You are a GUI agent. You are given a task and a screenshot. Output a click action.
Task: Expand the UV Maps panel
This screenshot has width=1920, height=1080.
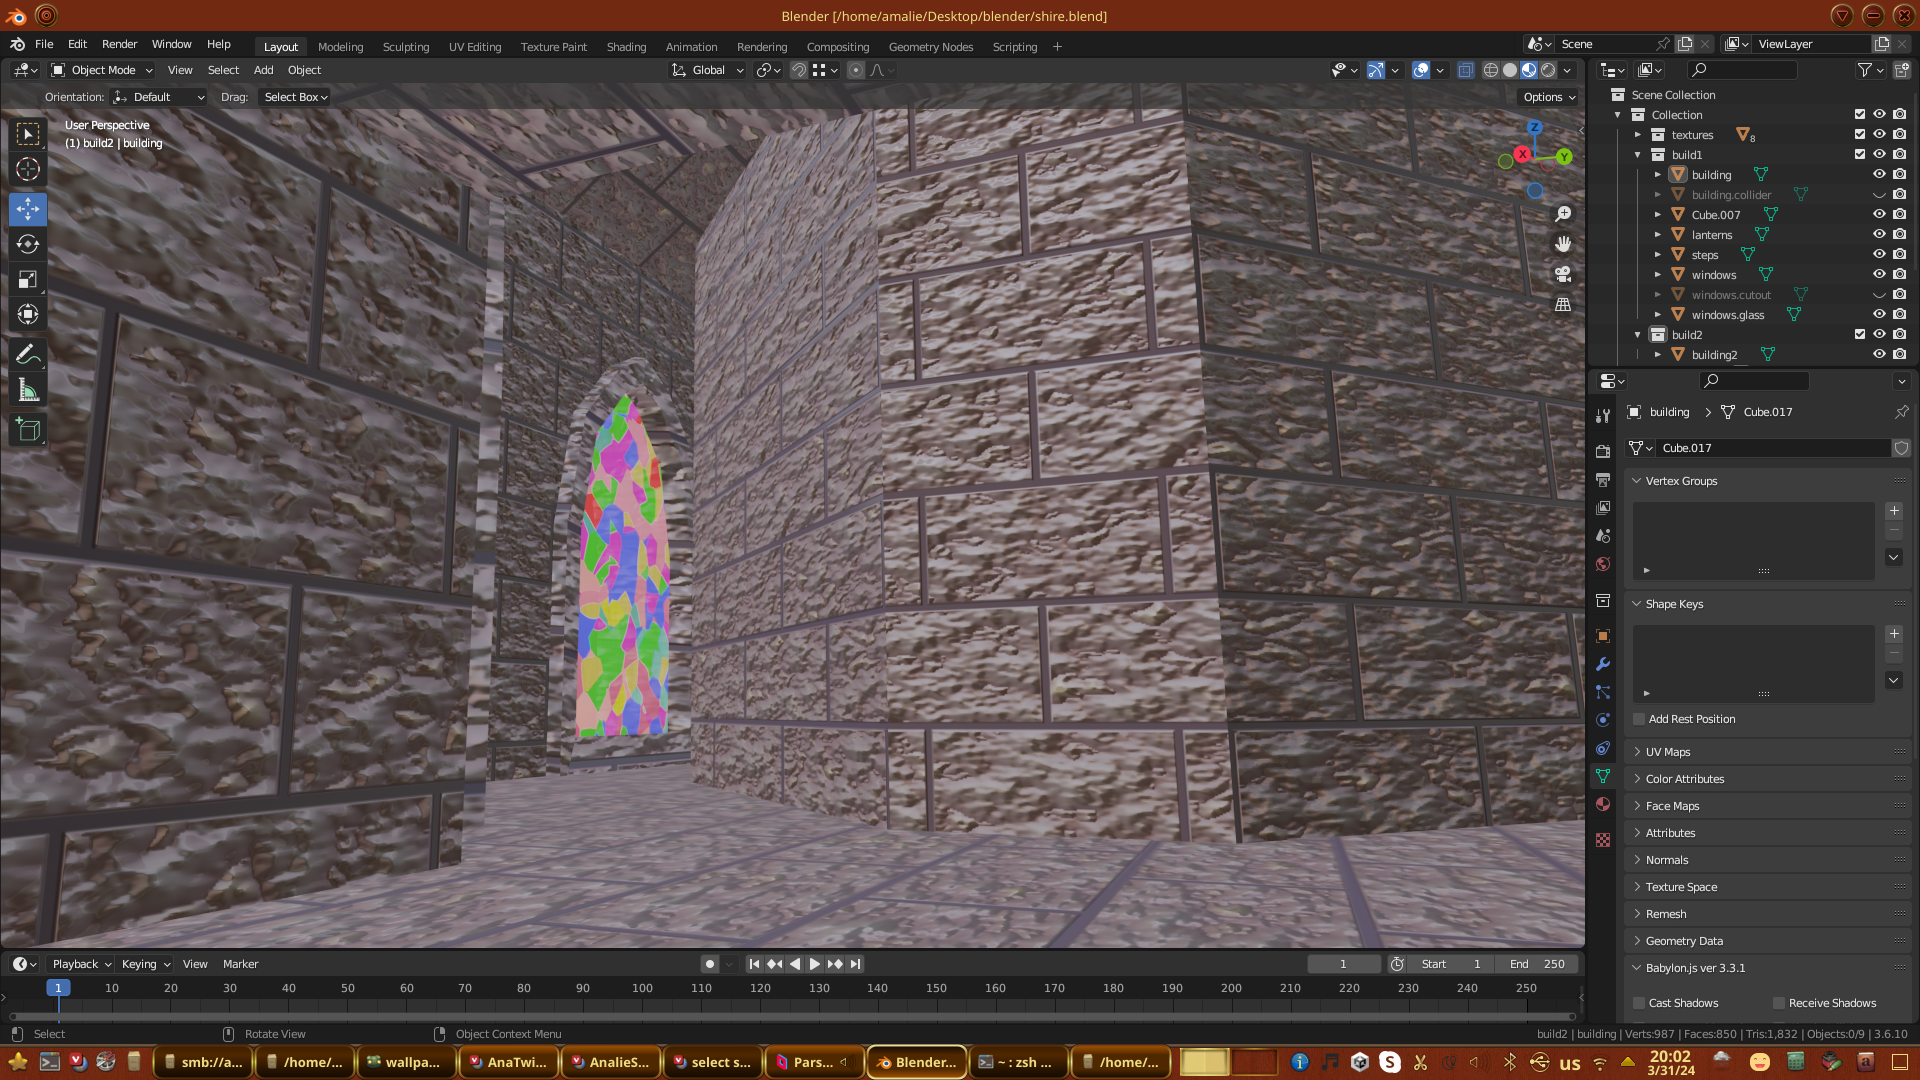(x=1668, y=752)
